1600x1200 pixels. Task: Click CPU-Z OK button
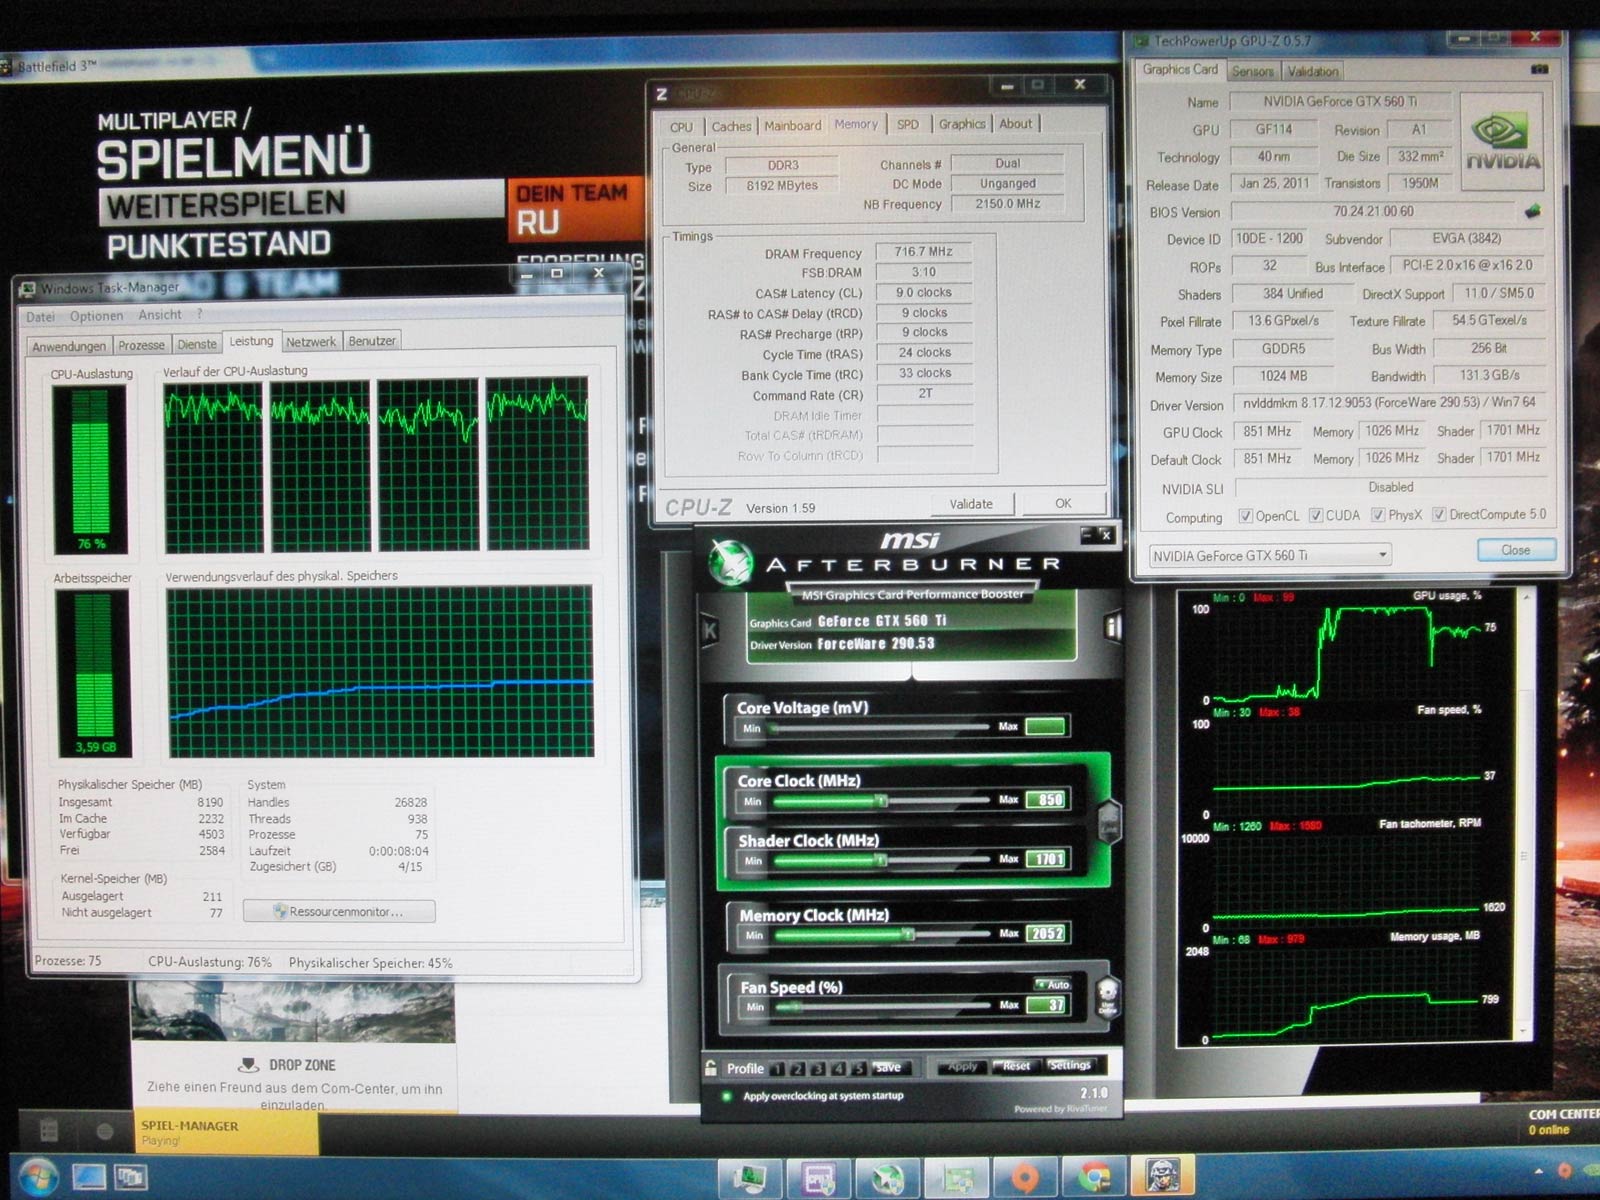coord(1063,503)
